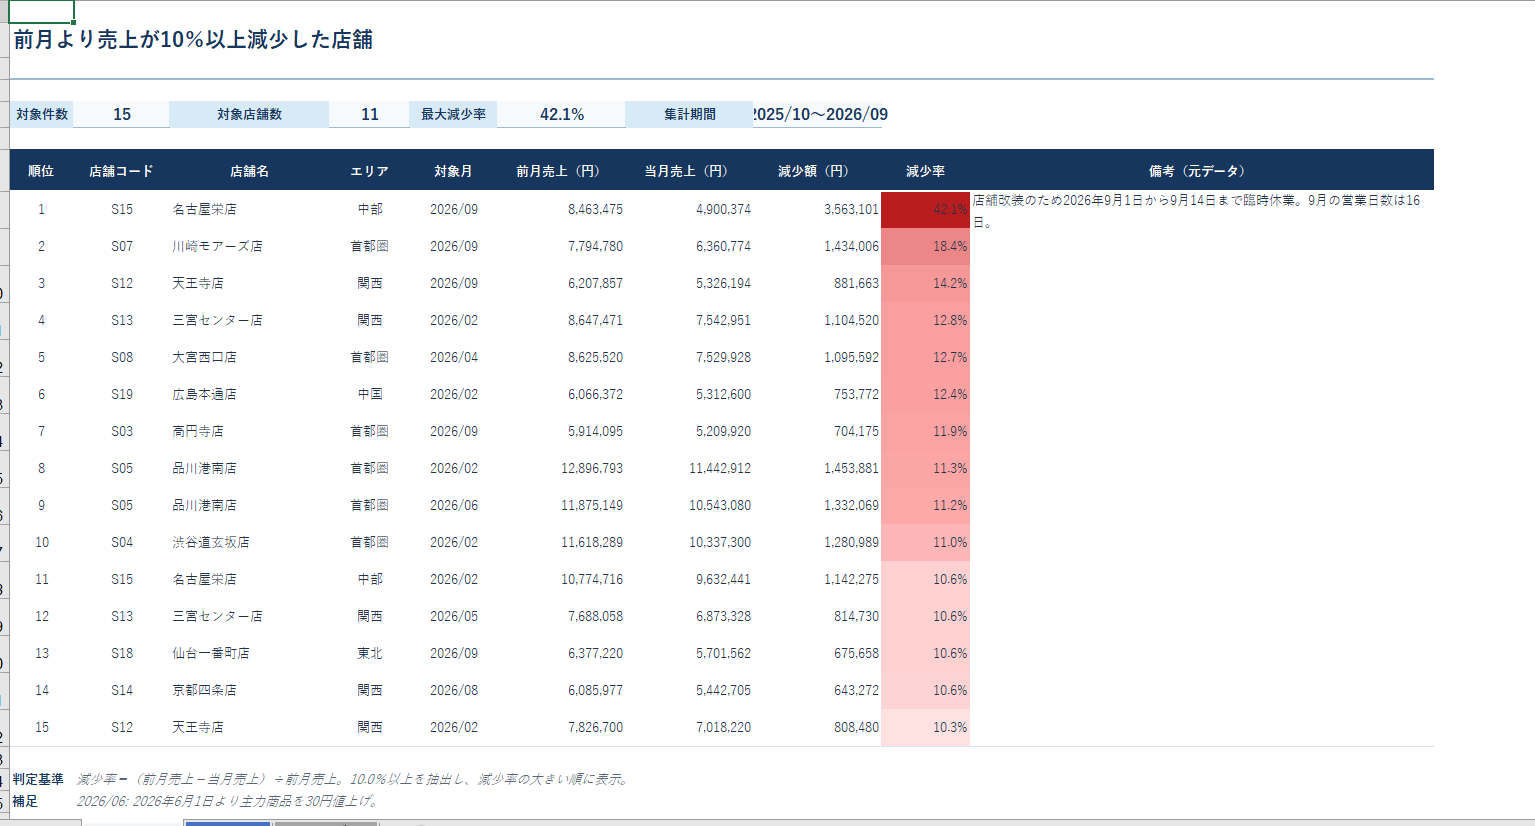Click the 店舗改装 remark note for 名古屋栄店
Image resolution: width=1535 pixels, height=826 pixels.
point(1196,211)
